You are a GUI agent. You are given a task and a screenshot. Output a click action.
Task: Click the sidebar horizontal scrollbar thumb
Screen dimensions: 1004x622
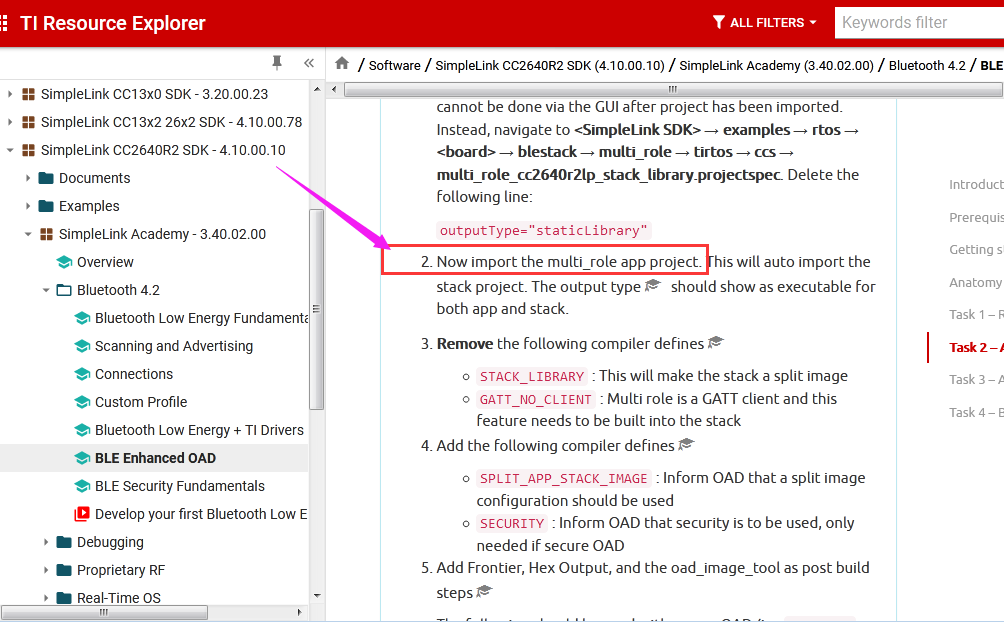[x=104, y=612]
